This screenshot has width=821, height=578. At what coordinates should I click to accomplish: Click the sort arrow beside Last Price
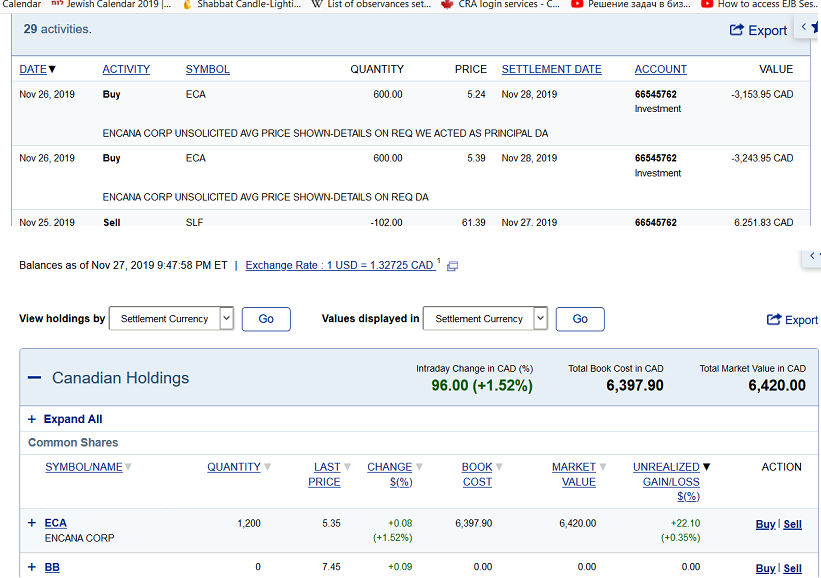347,467
